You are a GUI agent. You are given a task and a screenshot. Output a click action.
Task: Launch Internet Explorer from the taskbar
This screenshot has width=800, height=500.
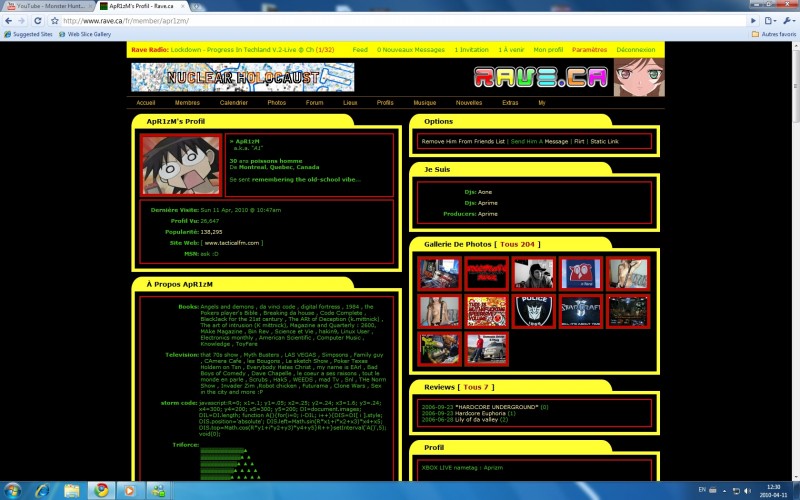click(43, 491)
